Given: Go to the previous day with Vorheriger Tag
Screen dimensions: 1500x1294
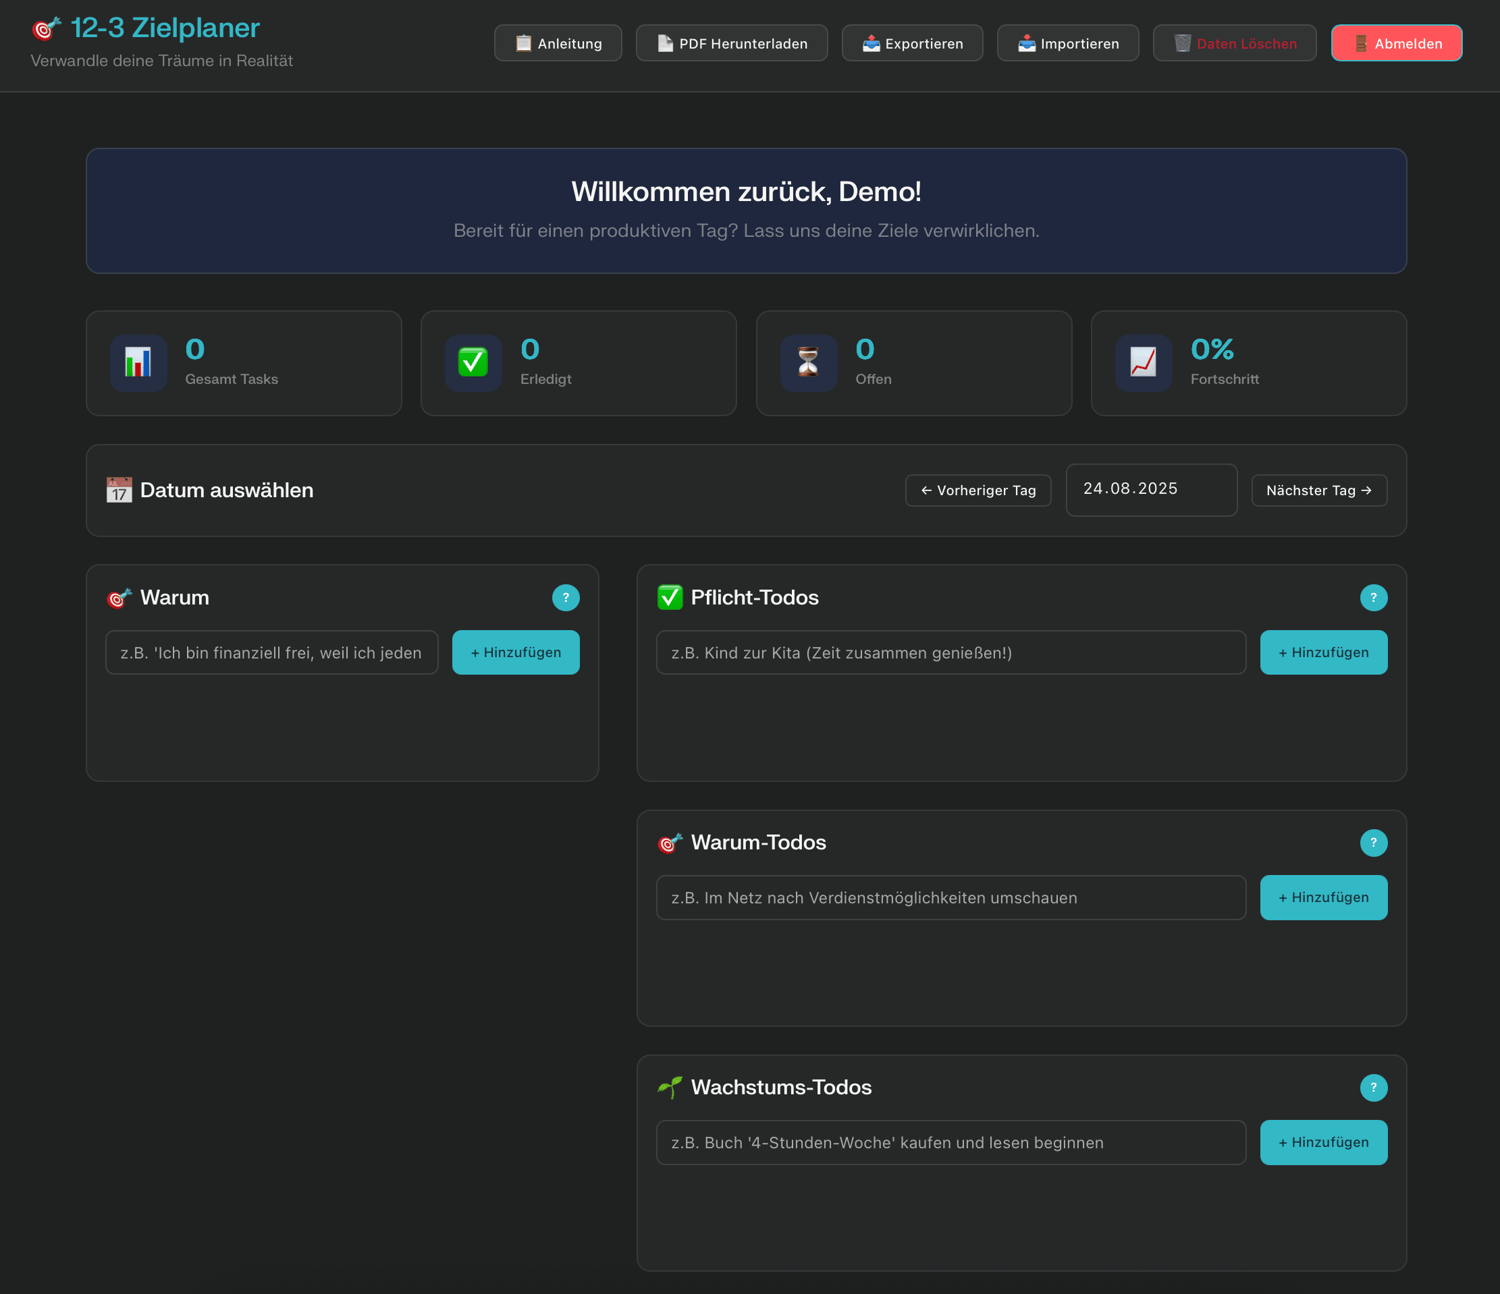Looking at the screenshot, I should [978, 490].
